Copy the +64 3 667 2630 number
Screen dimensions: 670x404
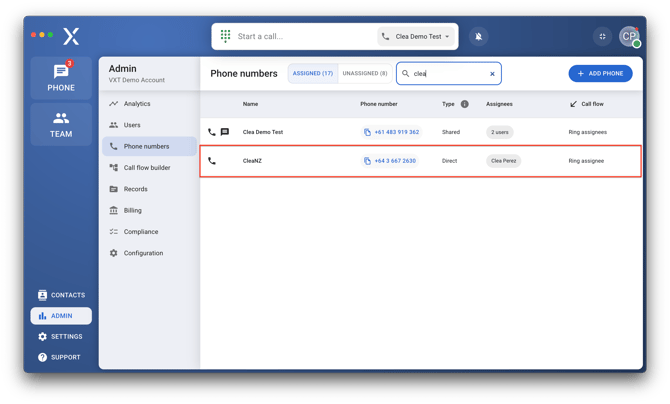(367, 161)
